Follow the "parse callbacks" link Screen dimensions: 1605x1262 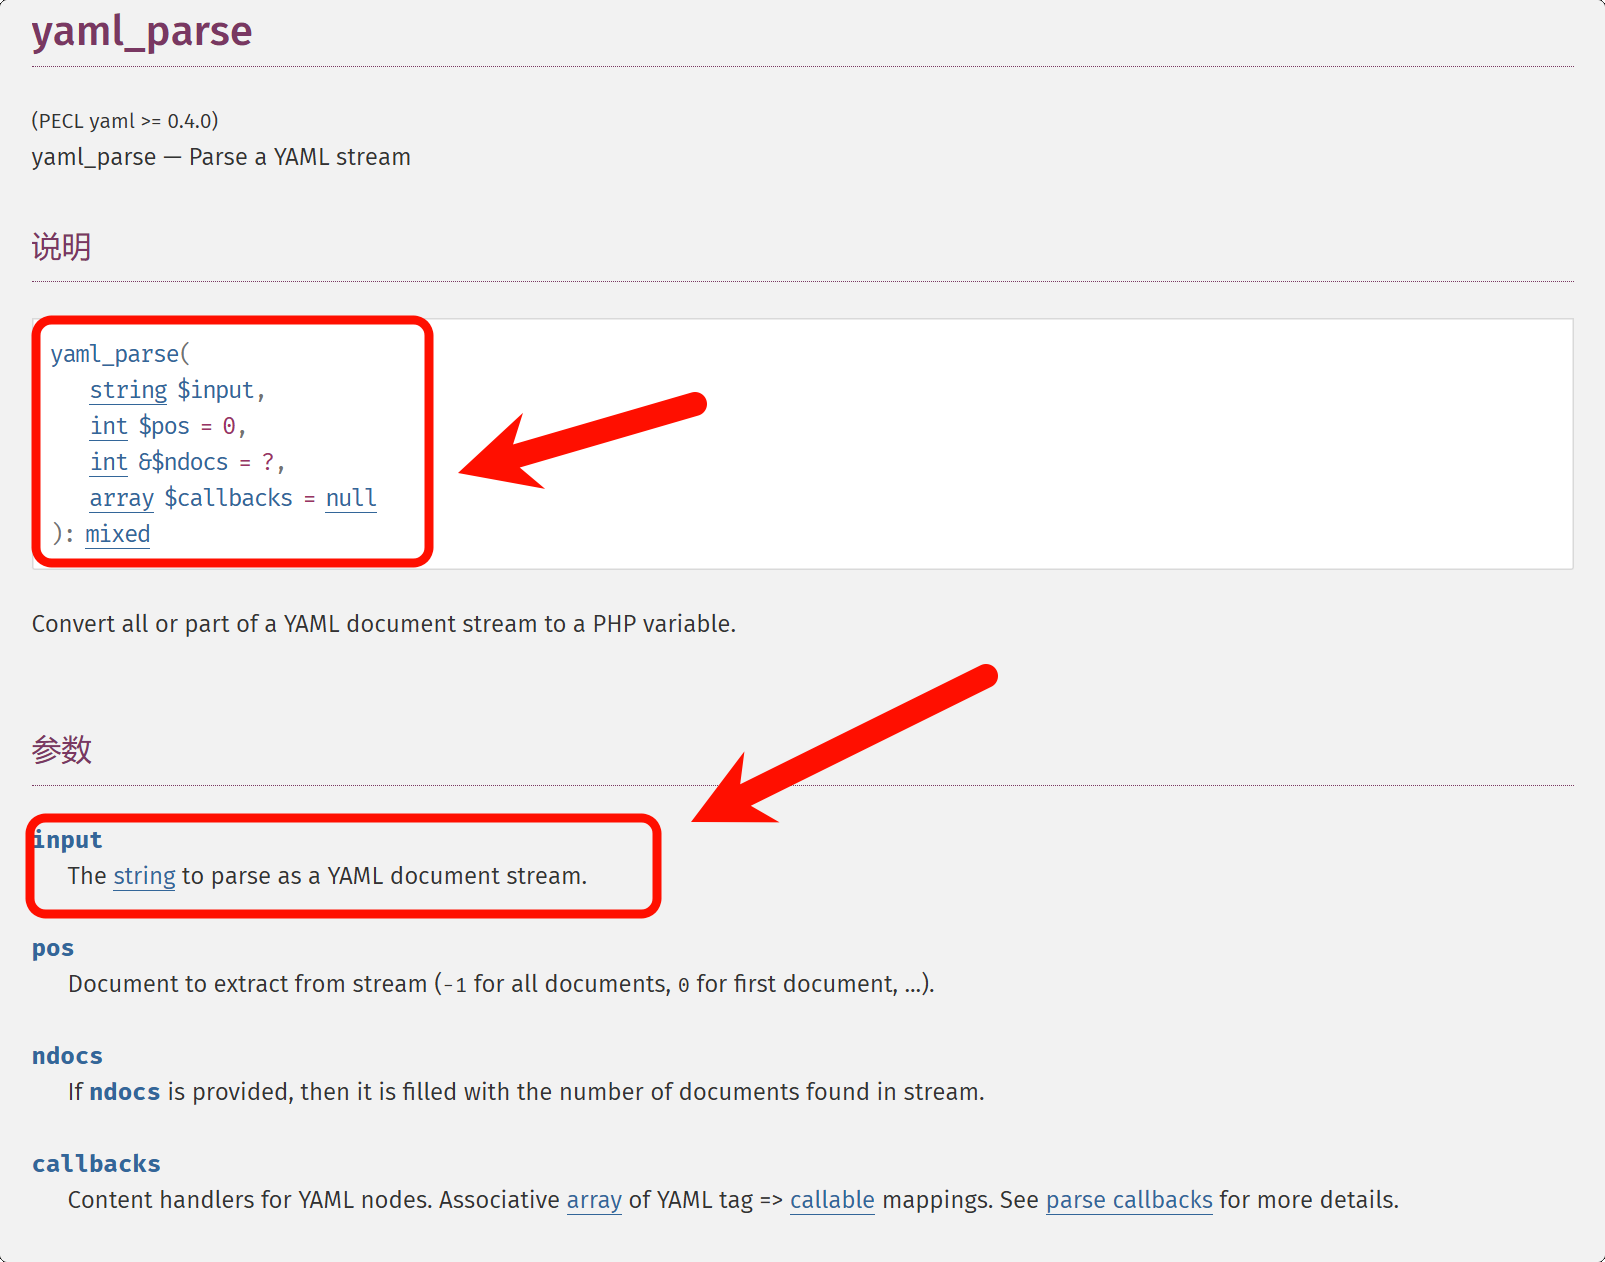1129,1200
